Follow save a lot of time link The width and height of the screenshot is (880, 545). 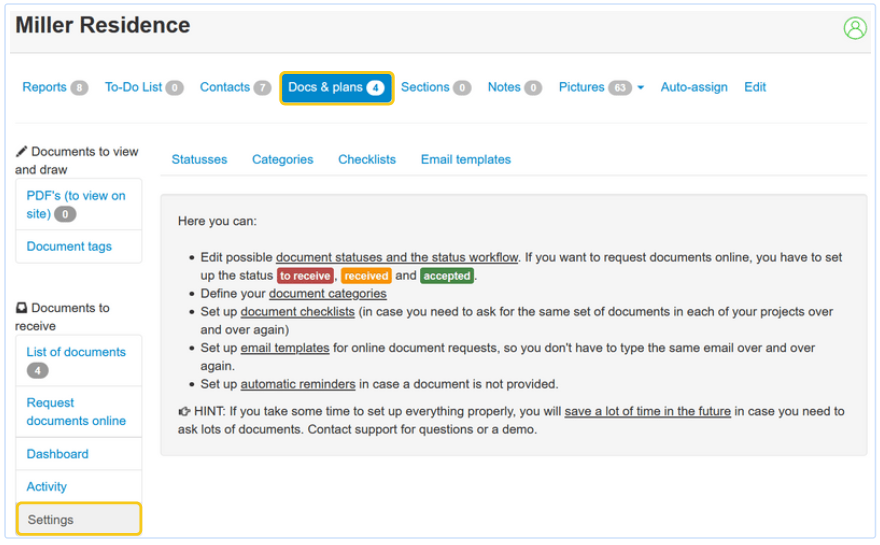[648, 411]
